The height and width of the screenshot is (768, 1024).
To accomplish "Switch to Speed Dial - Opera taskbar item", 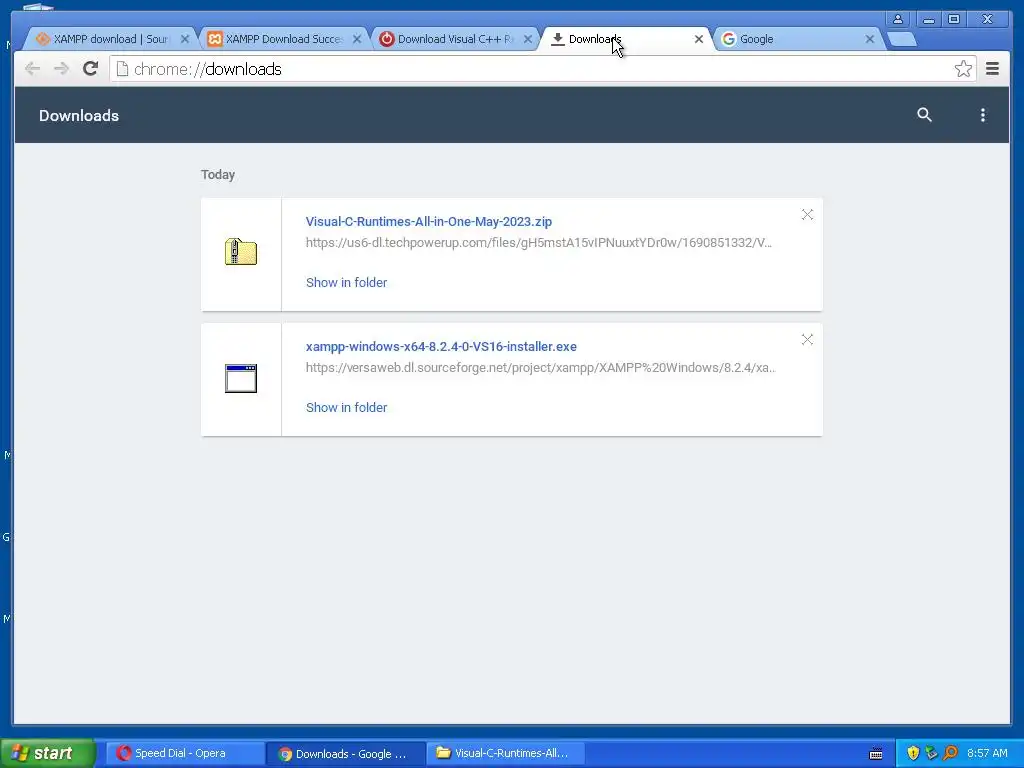I will coord(186,754).
